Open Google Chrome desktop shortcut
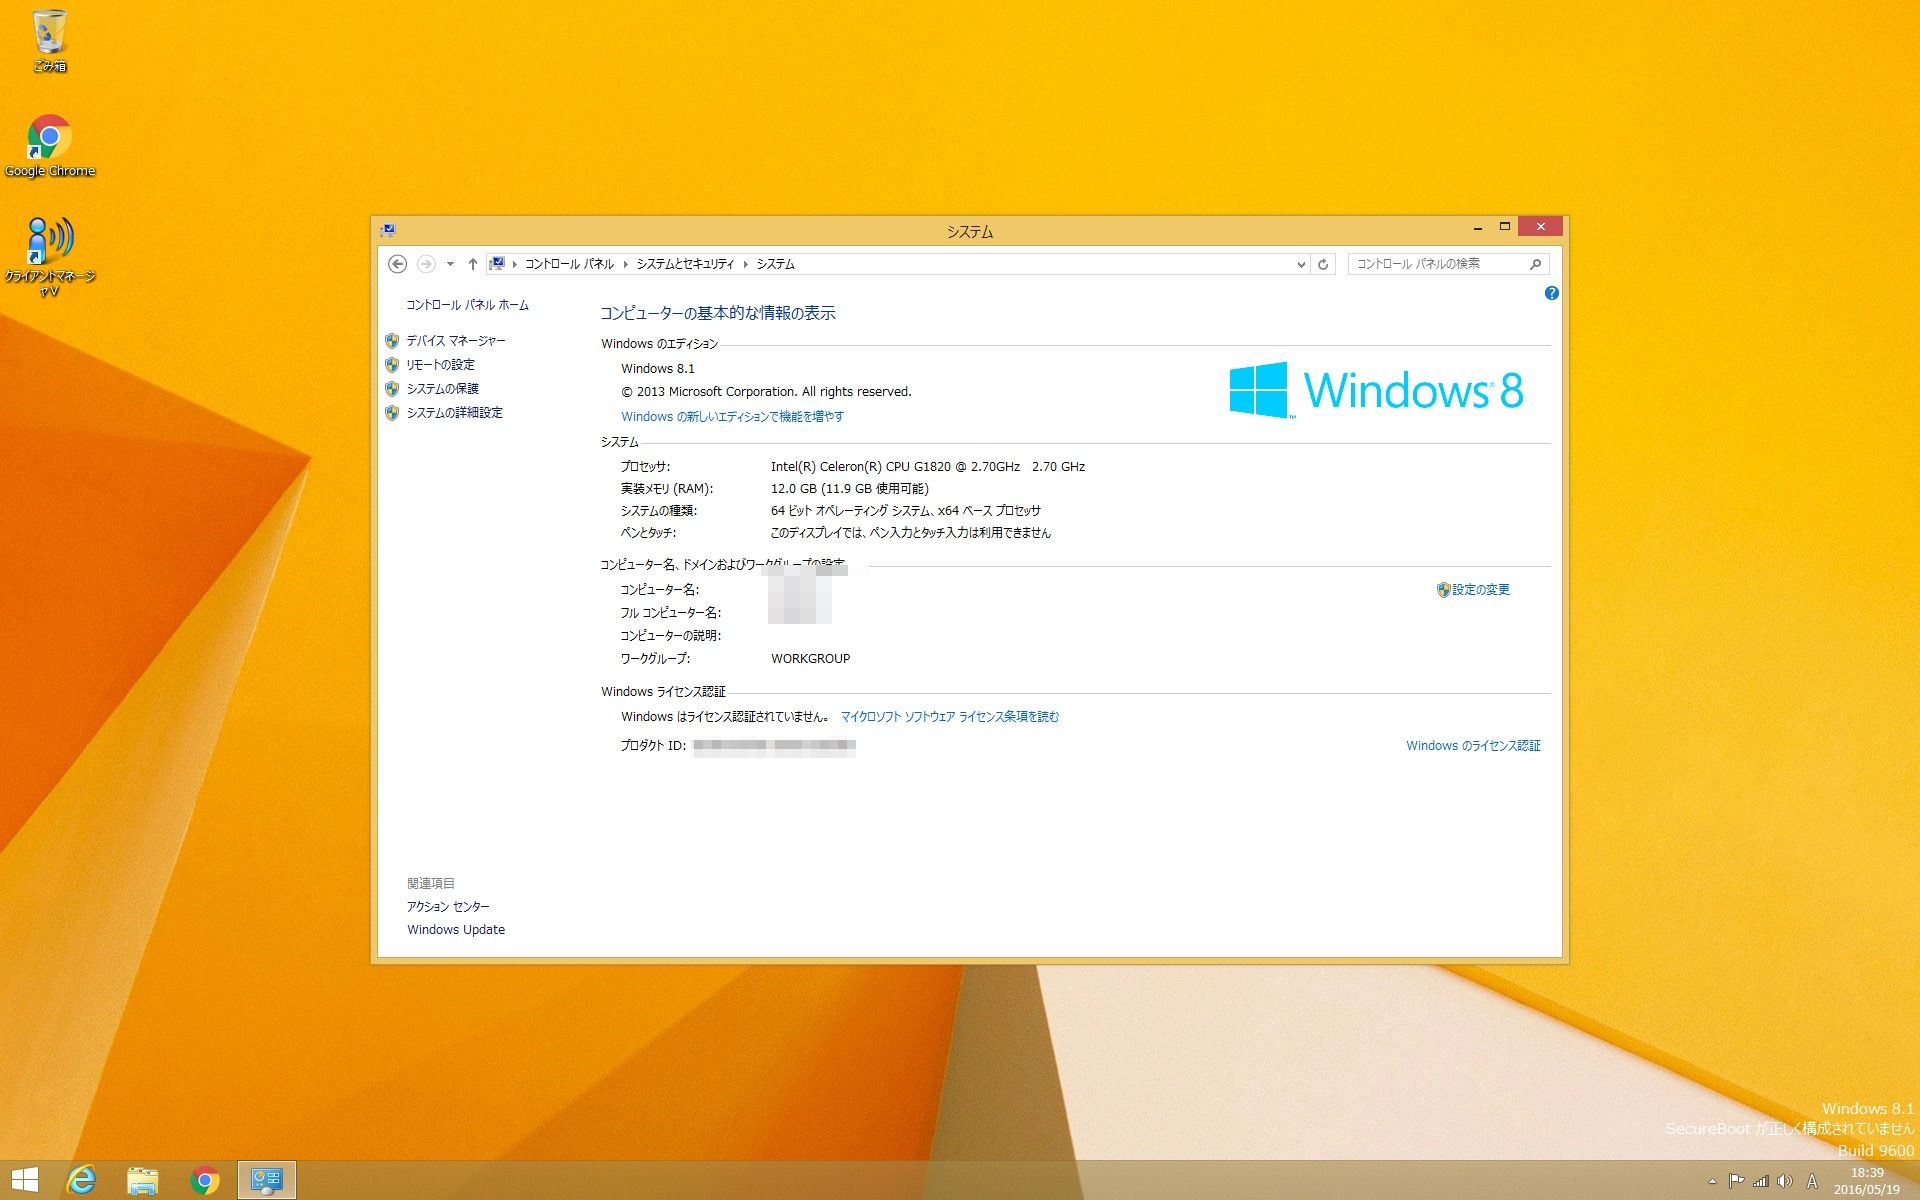 (x=49, y=140)
